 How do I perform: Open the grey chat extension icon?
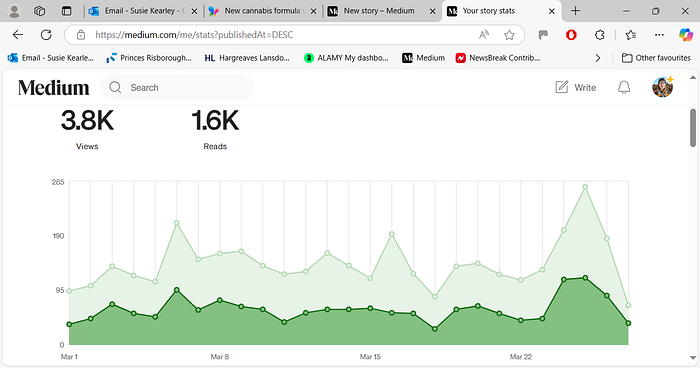tap(543, 35)
